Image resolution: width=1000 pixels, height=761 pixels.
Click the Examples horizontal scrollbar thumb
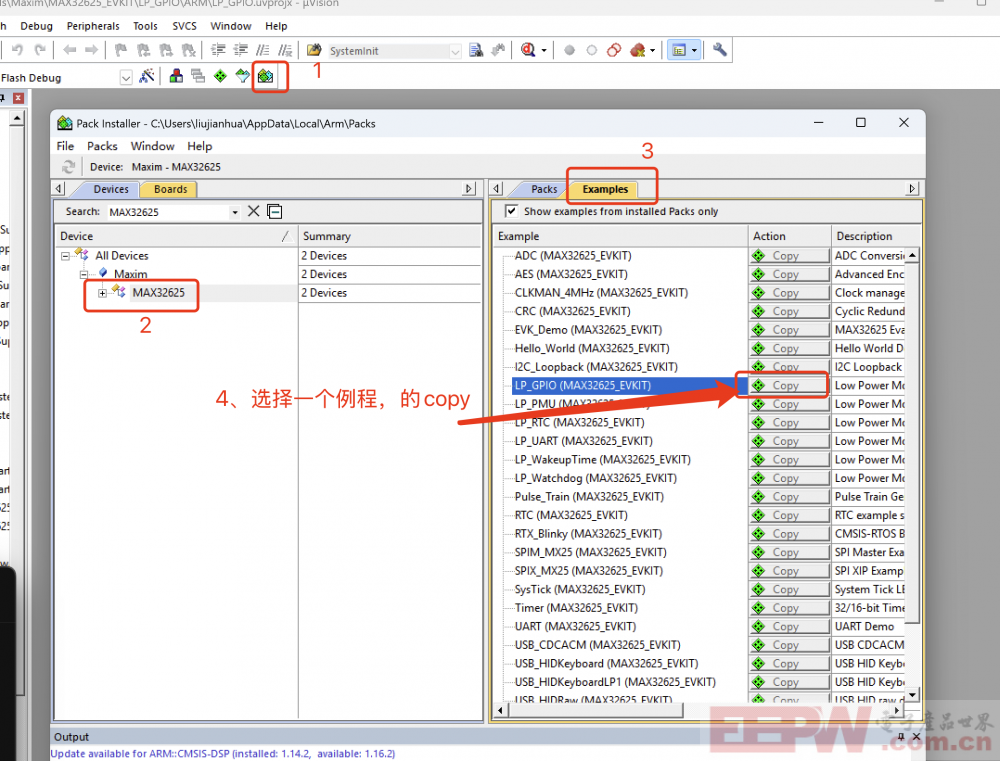[595, 710]
